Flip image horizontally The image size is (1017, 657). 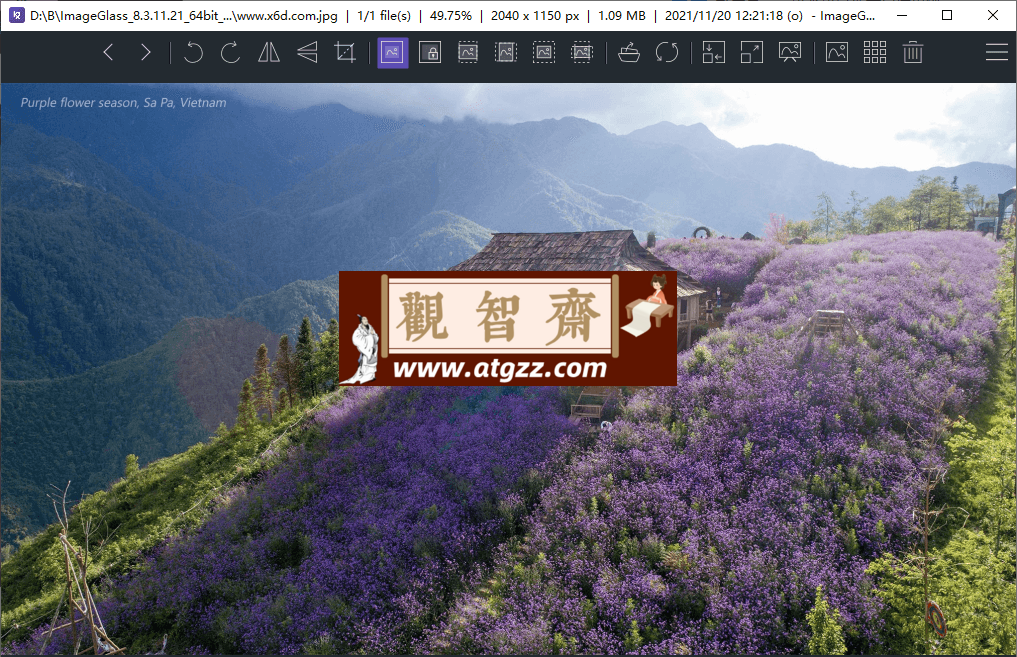[269, 53]
